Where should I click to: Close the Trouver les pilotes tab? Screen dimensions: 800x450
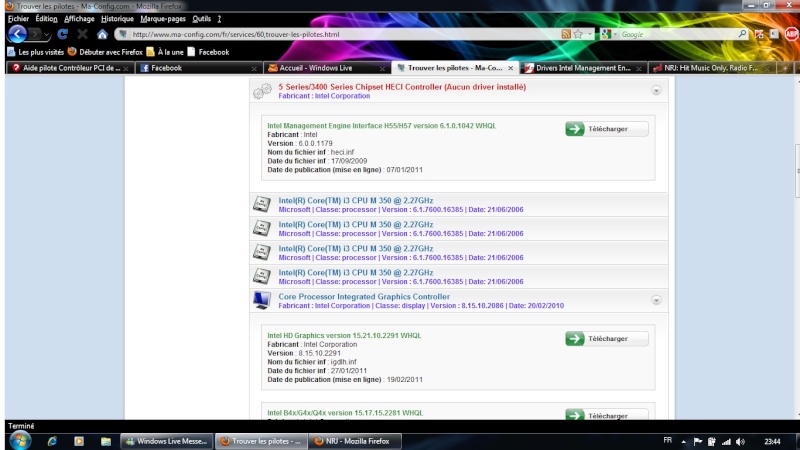(510, 68)
